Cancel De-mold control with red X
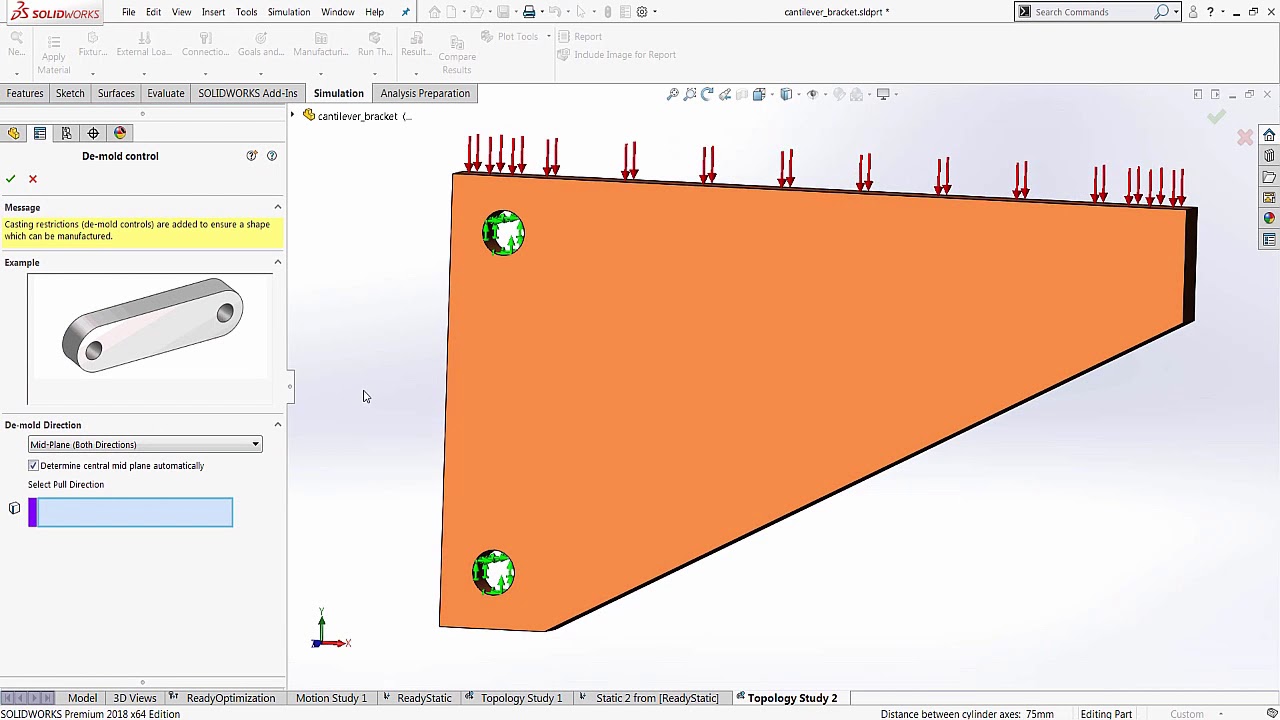Viewport: 1280px width, 720px height. click(x=33, y=179)
